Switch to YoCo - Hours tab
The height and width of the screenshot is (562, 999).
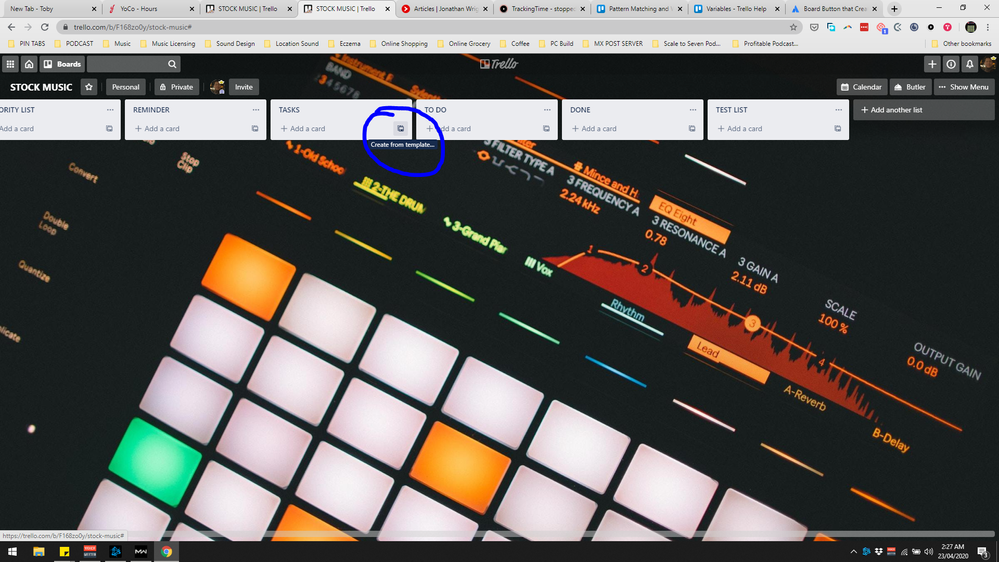tap(150, 9)
